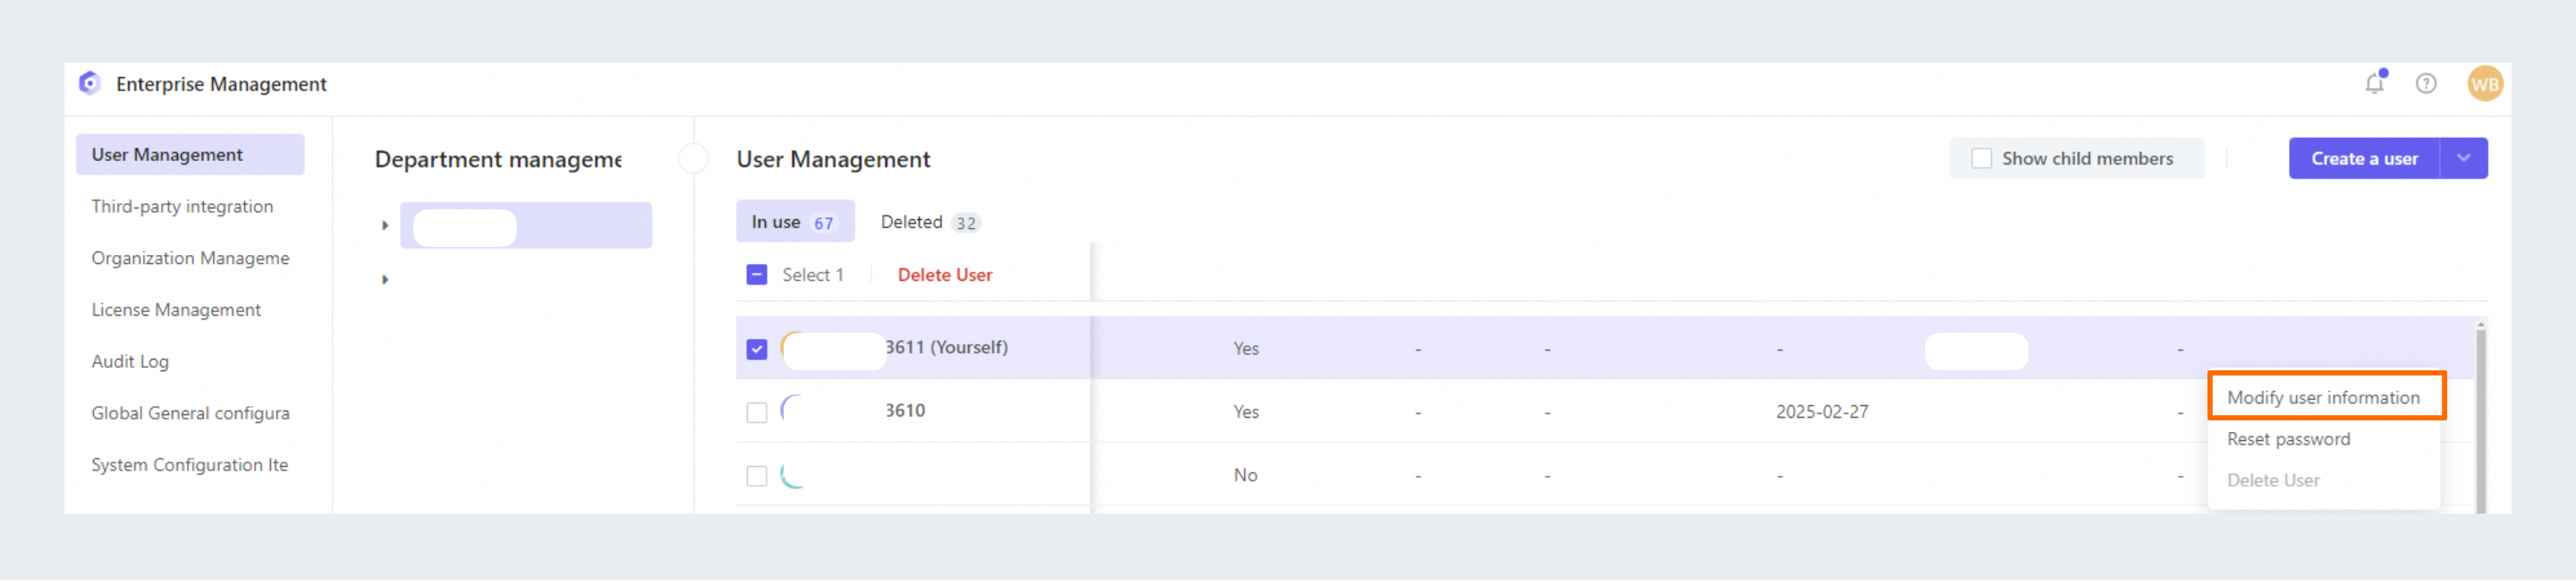Open the help question mark icon

pos(2426,84)
